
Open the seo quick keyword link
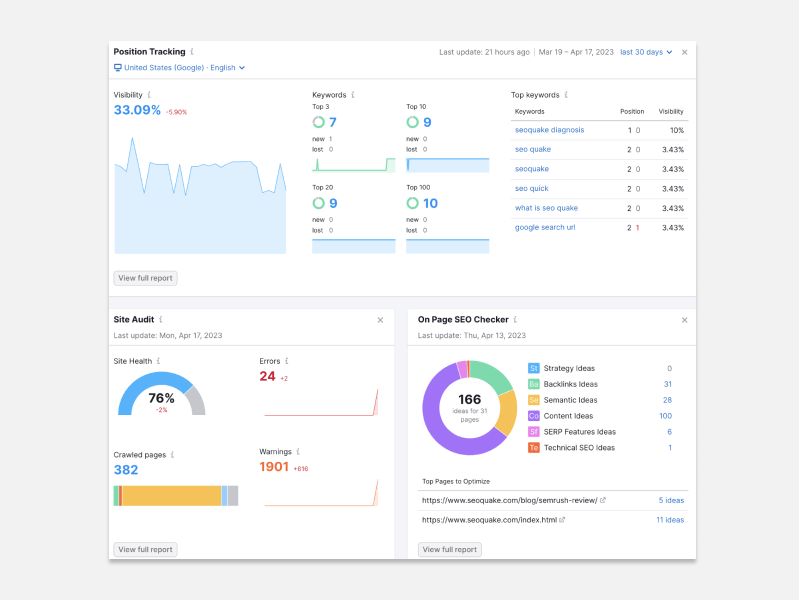(x=531, y=189)
